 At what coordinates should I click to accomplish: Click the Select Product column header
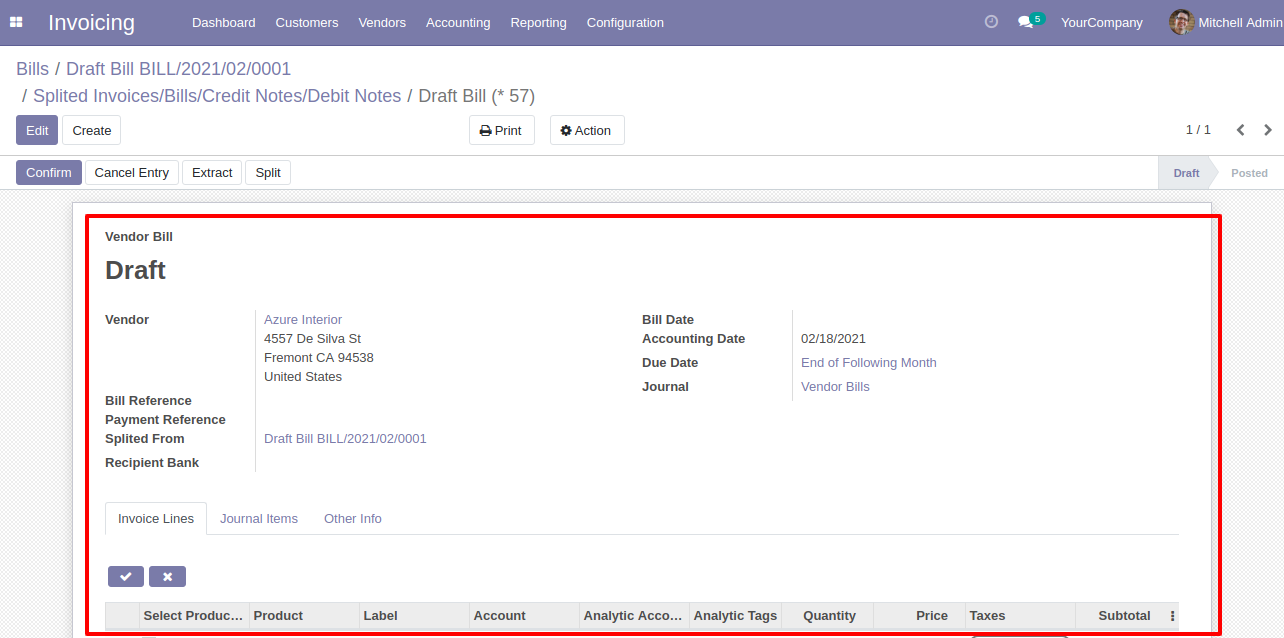tap(194, 616)
